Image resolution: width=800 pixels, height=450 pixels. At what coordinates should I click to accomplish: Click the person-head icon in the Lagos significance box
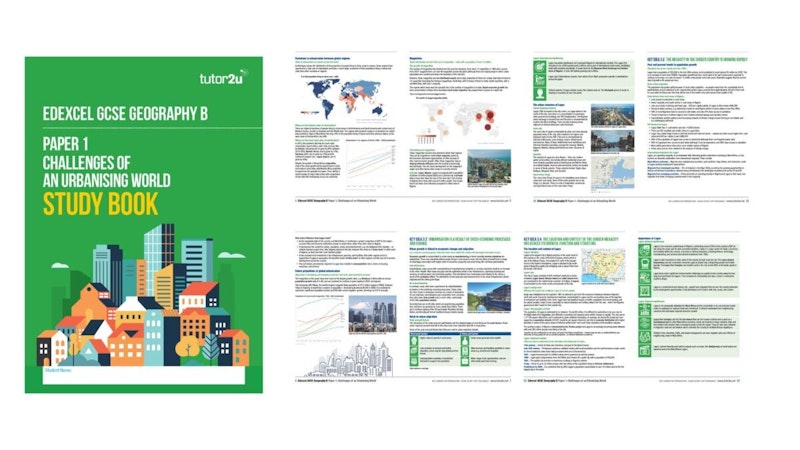tap(540, 93)
